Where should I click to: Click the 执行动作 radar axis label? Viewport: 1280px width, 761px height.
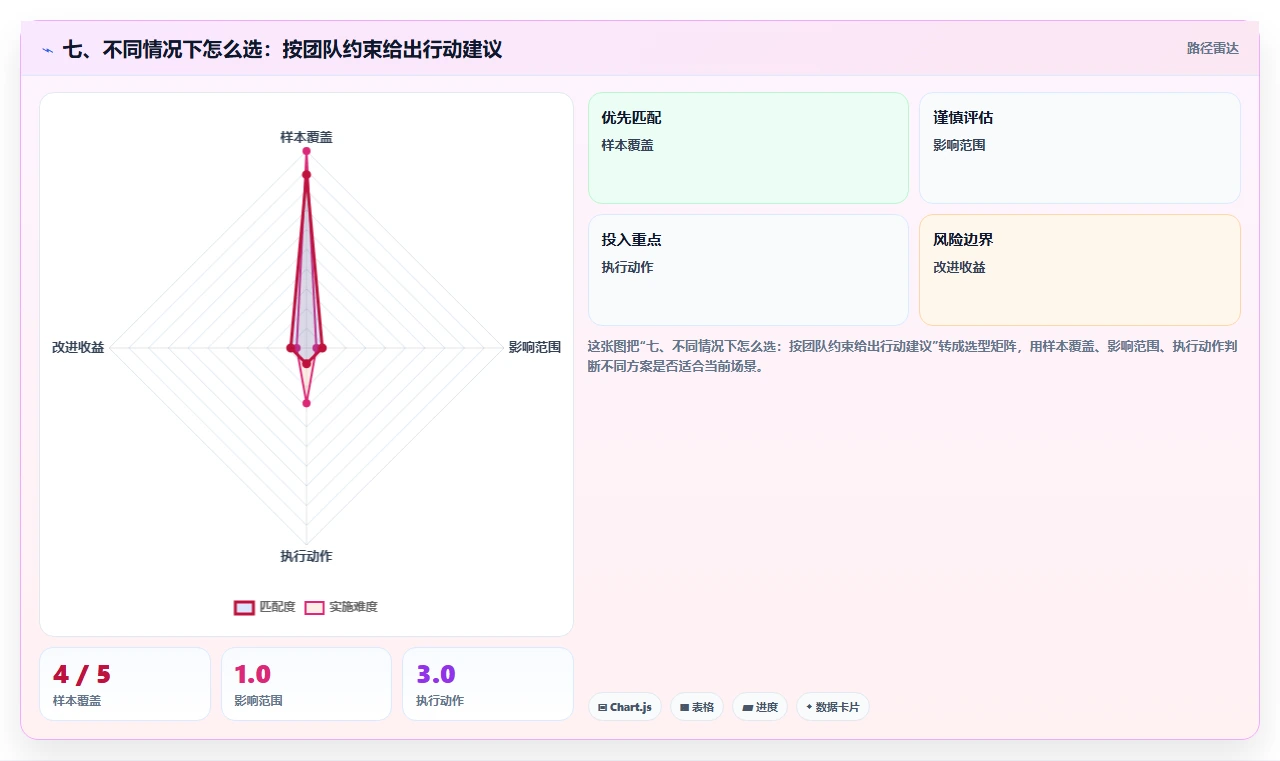click(306, 556)
